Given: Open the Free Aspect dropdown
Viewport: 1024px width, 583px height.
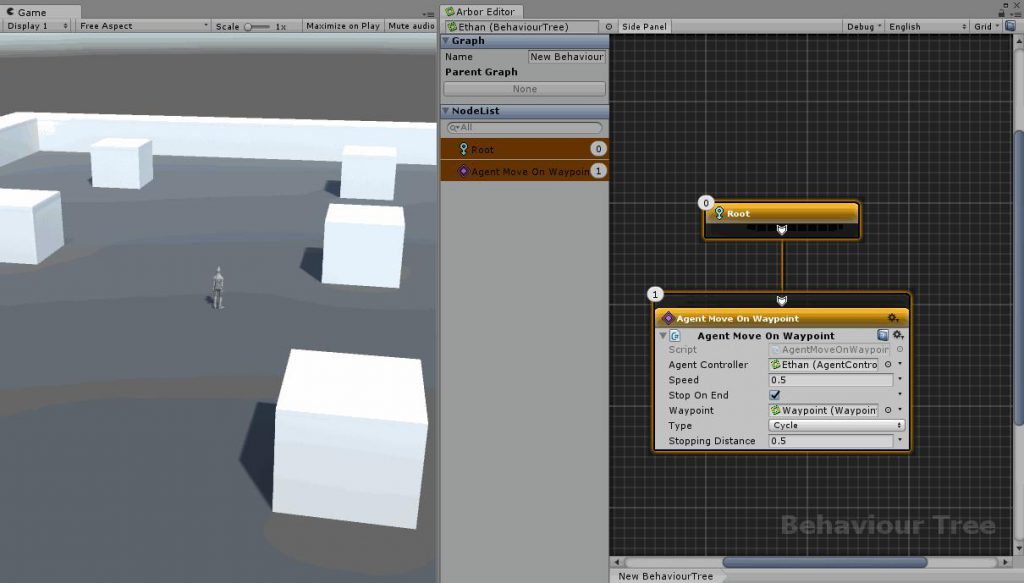Looking at the screenshot, I should click(143, 26).
